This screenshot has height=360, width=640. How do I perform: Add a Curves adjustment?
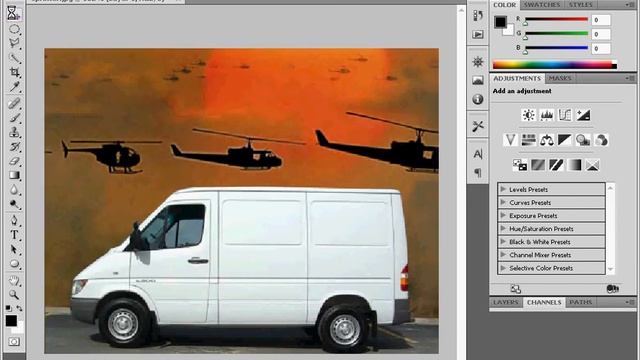pyautogui.click(x=565, y=115)
